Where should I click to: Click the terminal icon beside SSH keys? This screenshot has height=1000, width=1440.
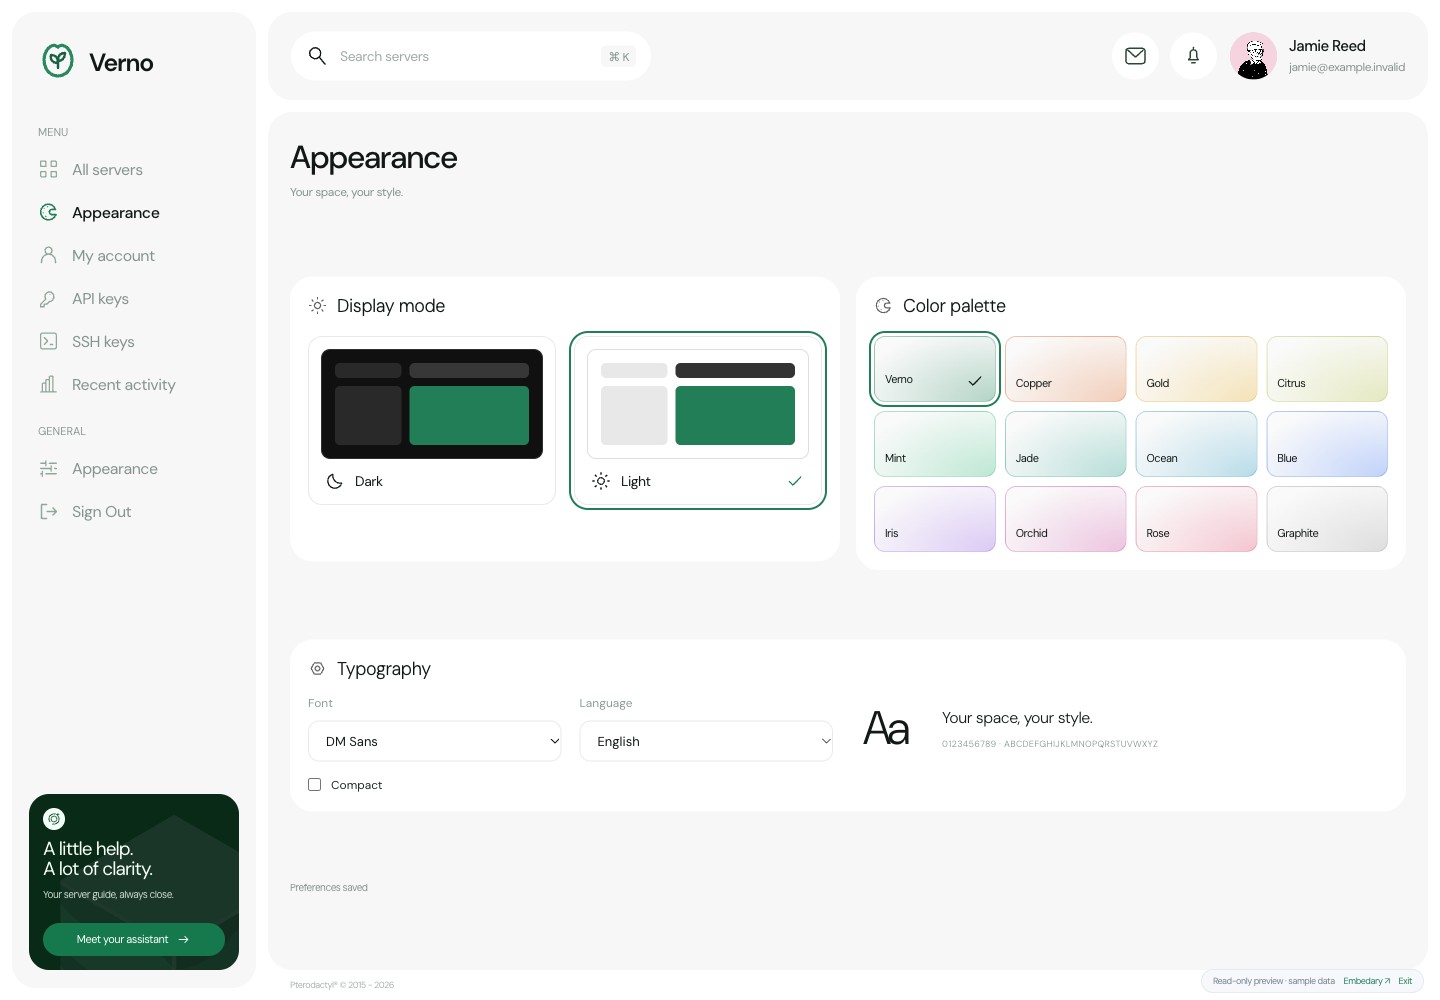point(48,341)
